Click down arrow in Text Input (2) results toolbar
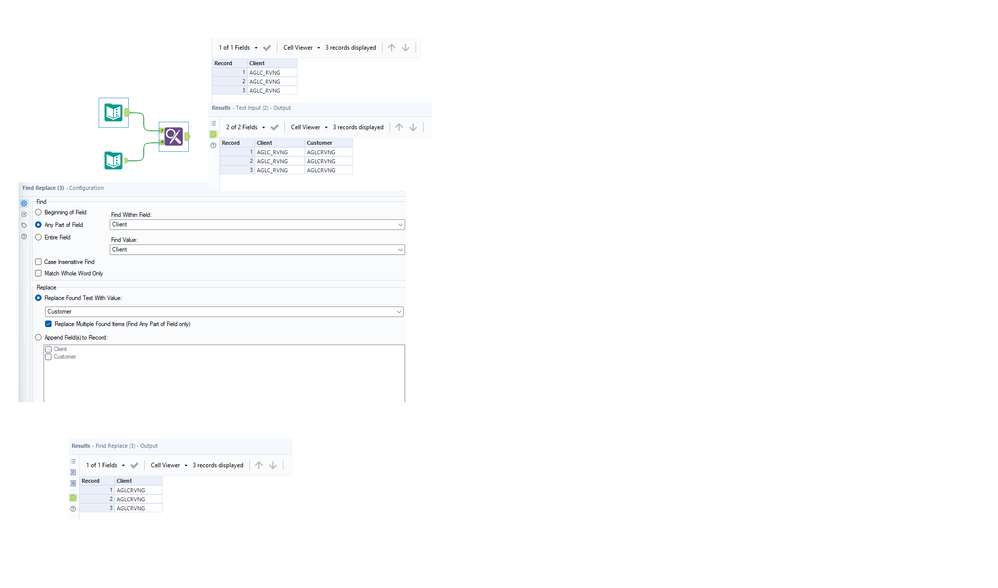This screenshot has width=998, height=588. (x=413, y=127)
